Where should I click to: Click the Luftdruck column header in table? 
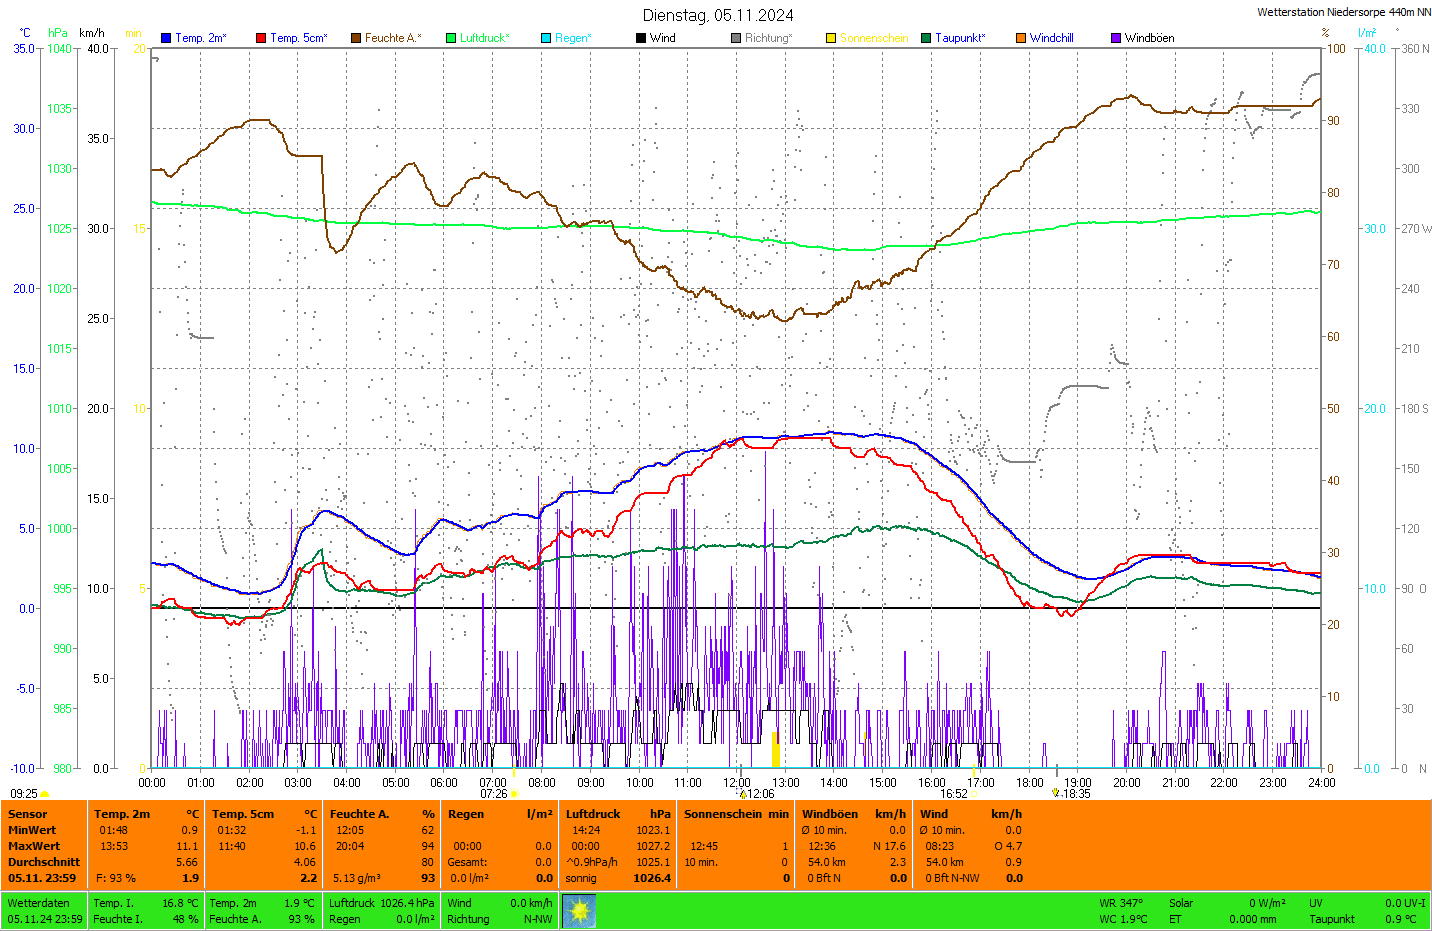click(593, 814)
